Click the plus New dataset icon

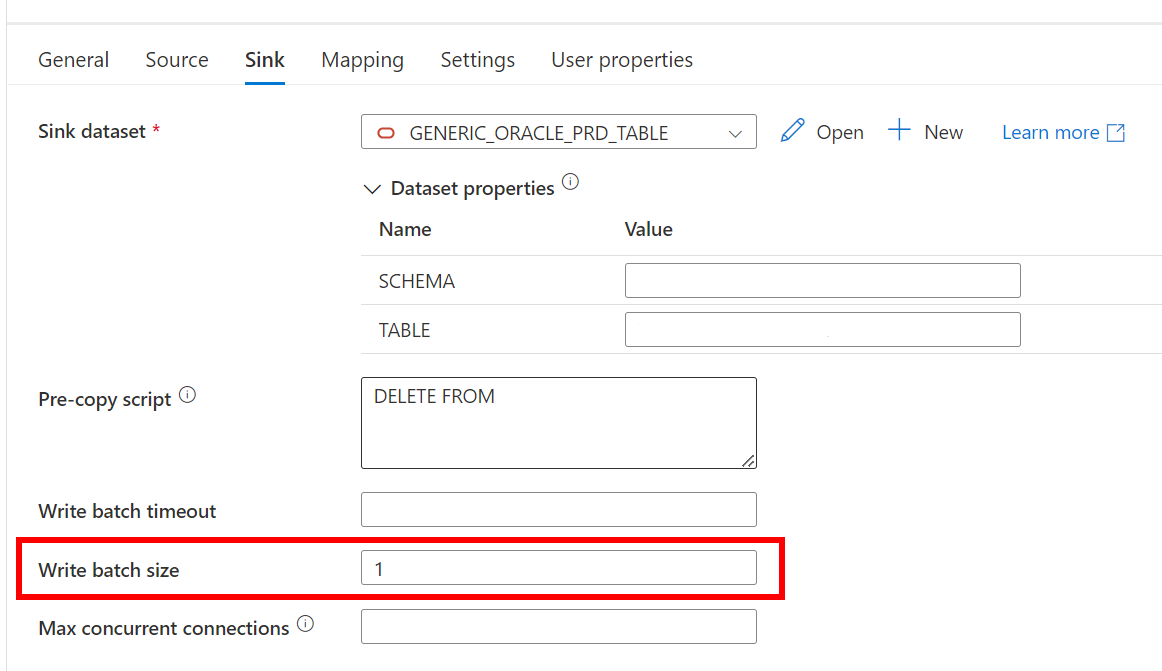coord(899,130)
